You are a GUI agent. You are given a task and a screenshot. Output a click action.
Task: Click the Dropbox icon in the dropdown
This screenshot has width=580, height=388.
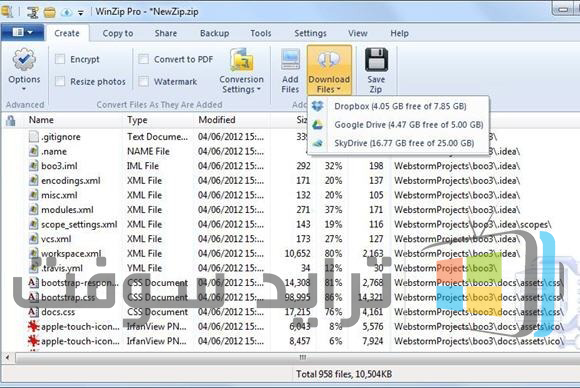(318, 106)
